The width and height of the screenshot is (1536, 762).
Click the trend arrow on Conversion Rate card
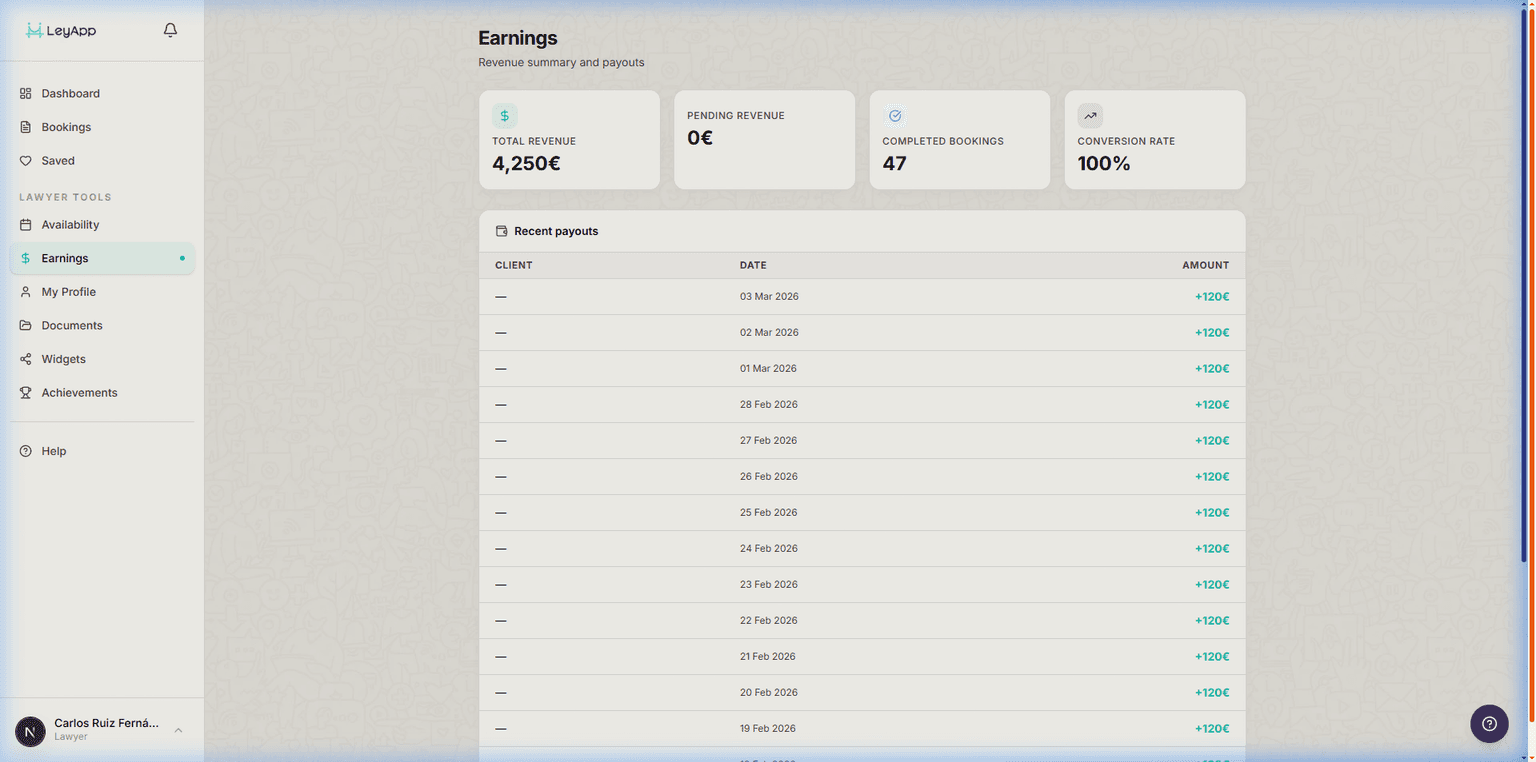[x=1089, y=115]
